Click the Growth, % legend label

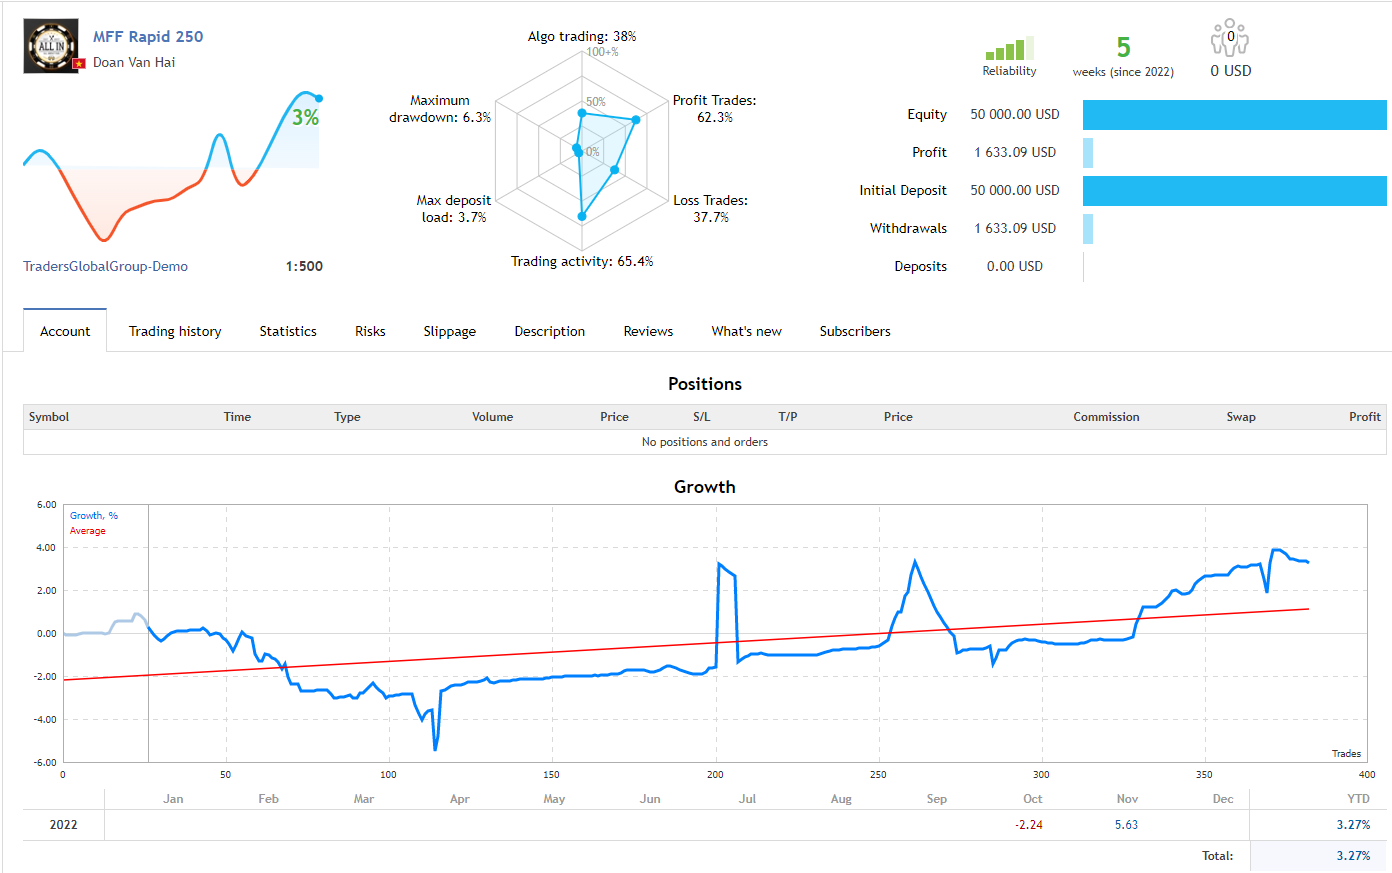94,516
